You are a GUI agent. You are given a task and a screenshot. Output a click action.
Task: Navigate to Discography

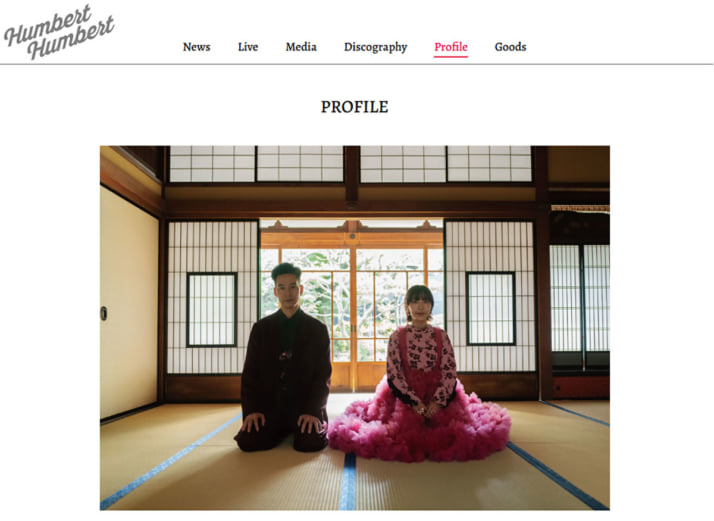[375, 47]
